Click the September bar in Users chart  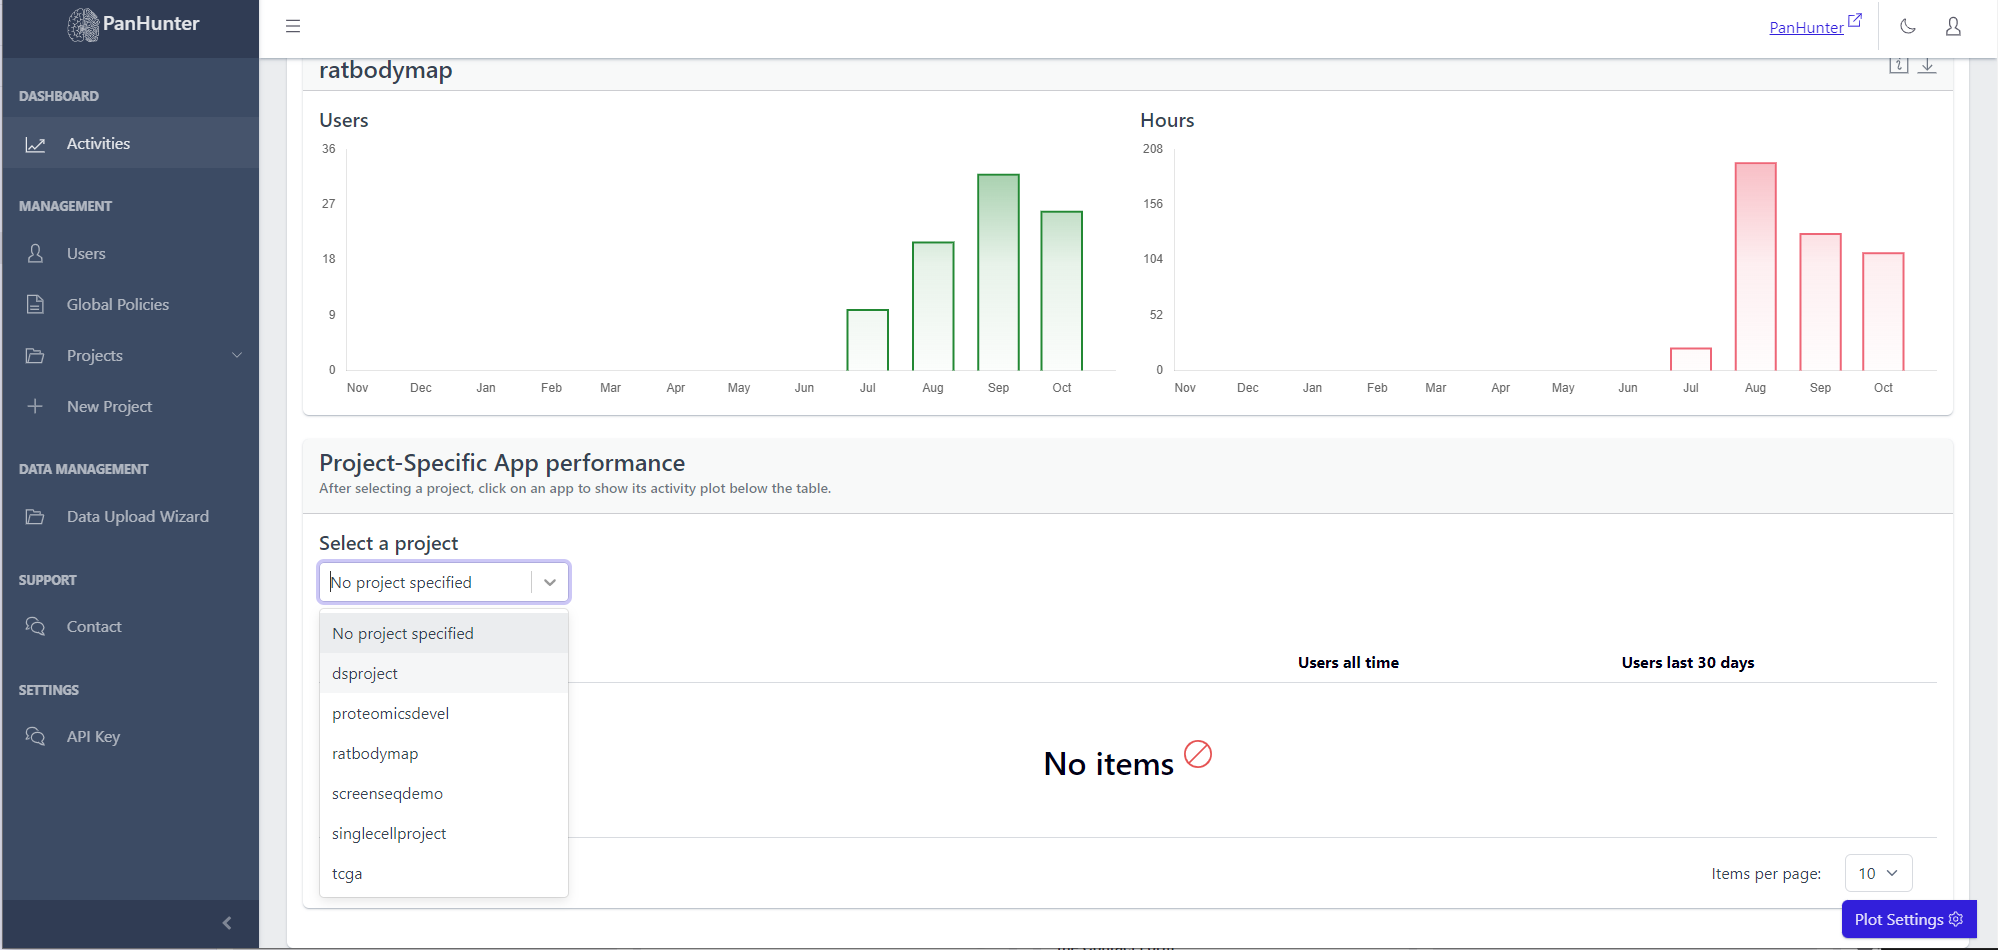(998, 272)
